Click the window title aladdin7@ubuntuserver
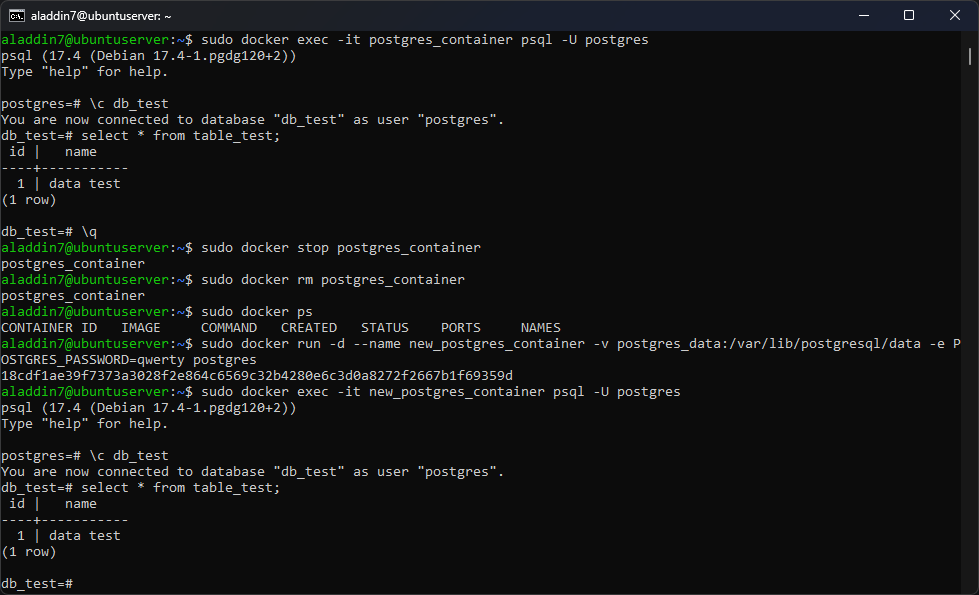This screenshot has height=595, width=979. (x=101, y=16)
